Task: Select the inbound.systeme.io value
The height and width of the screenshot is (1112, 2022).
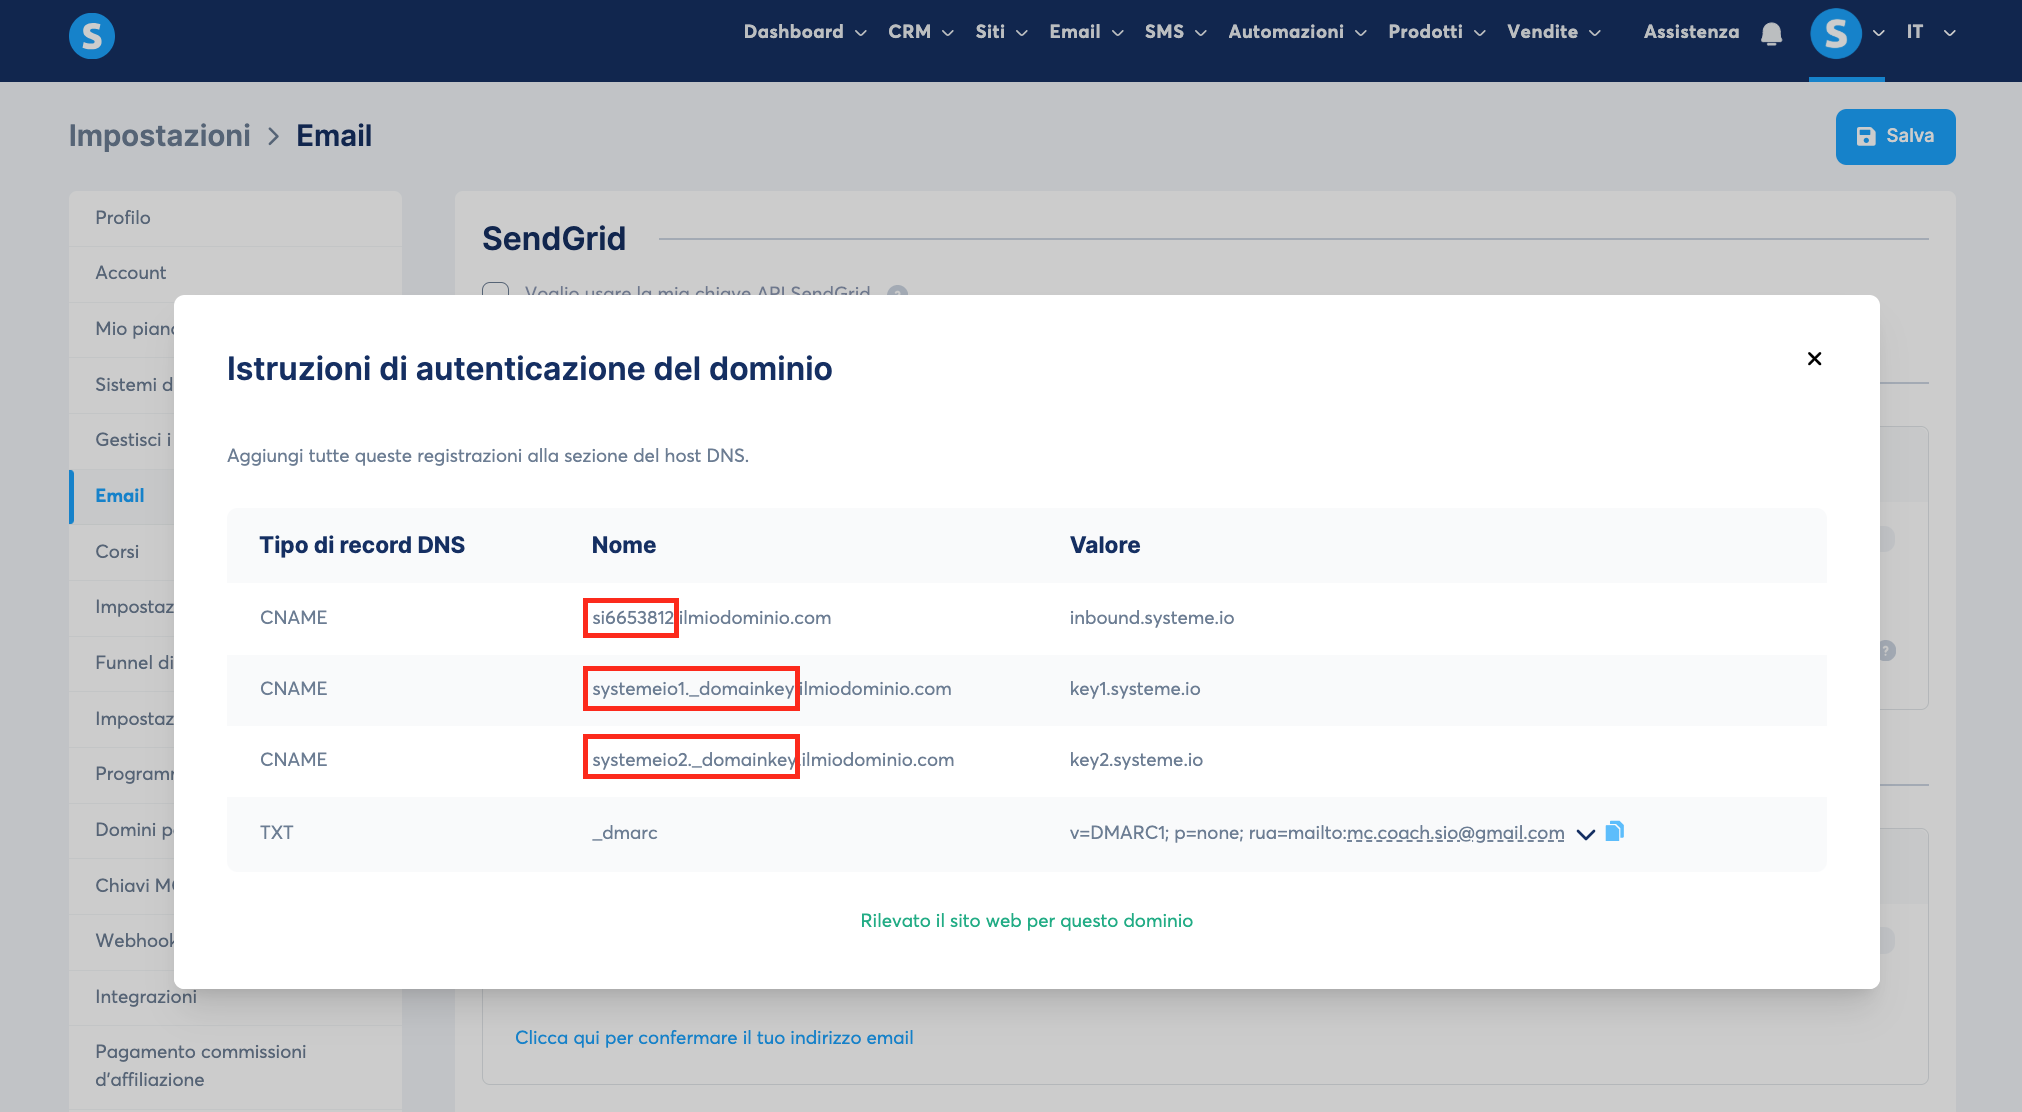Action: (1152, 618)
